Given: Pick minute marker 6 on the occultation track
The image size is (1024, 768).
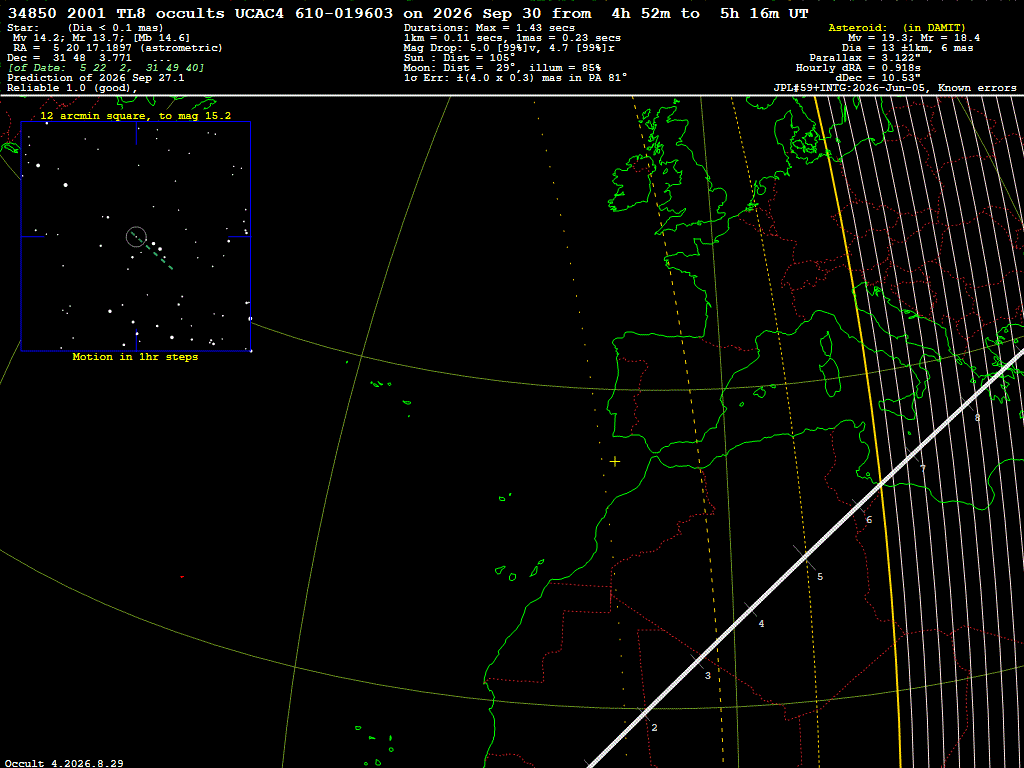Looking at the screenshot, I should tap(869, 520).
